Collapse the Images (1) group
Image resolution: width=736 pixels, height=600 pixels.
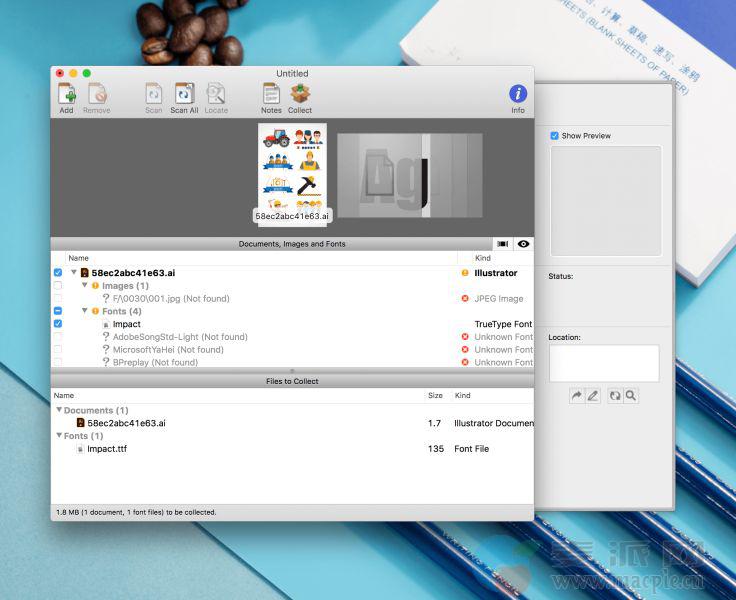pos(85,285)
